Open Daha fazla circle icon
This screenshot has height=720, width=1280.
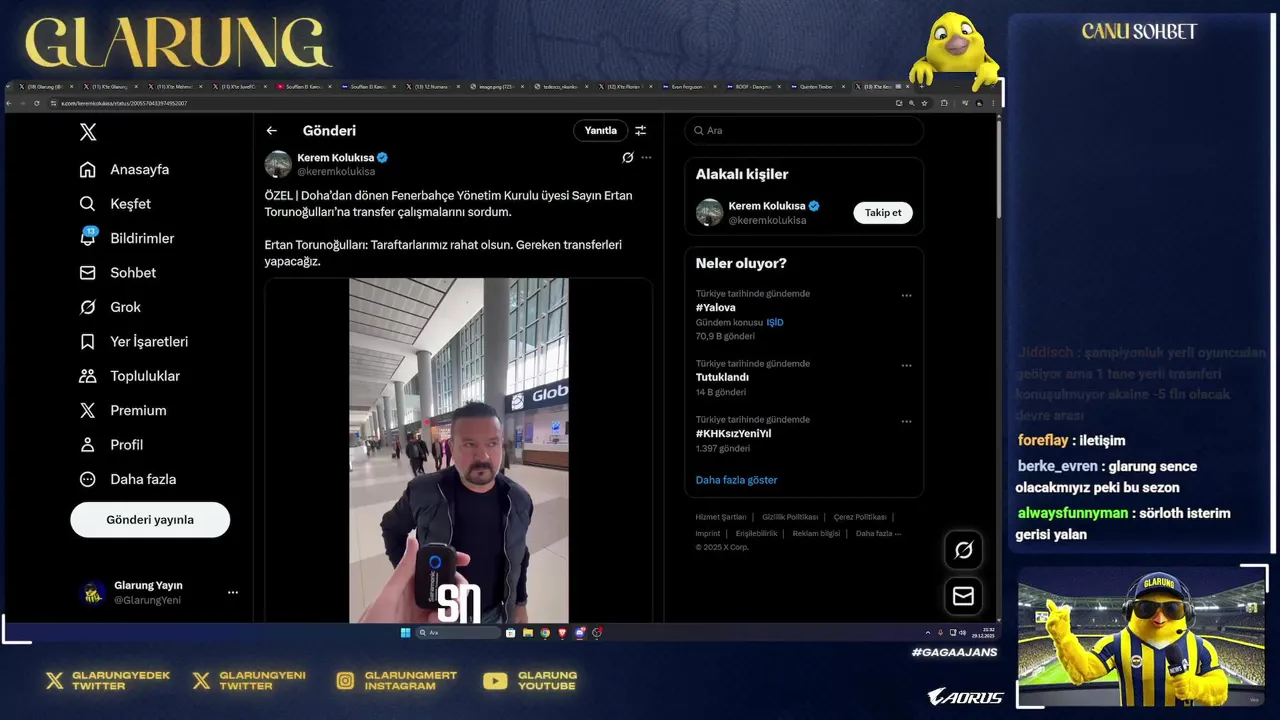click(x=88, y=479)
